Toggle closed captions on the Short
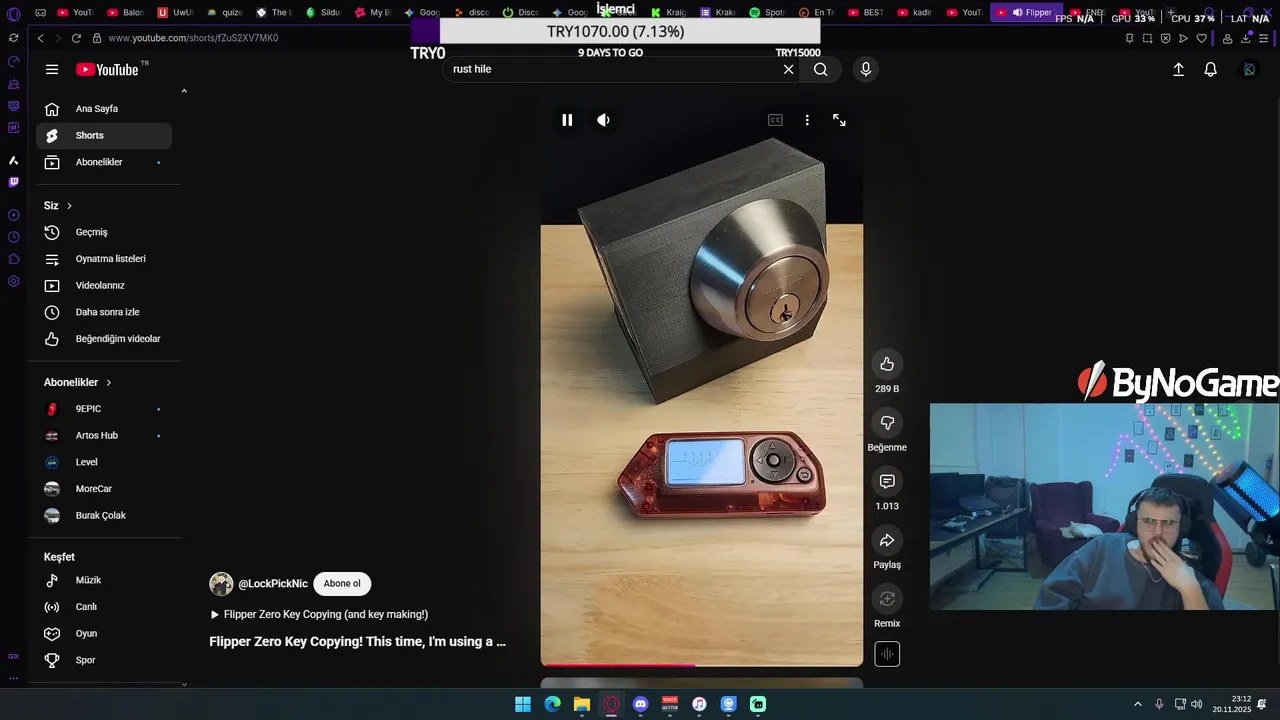 pos(775,120)
